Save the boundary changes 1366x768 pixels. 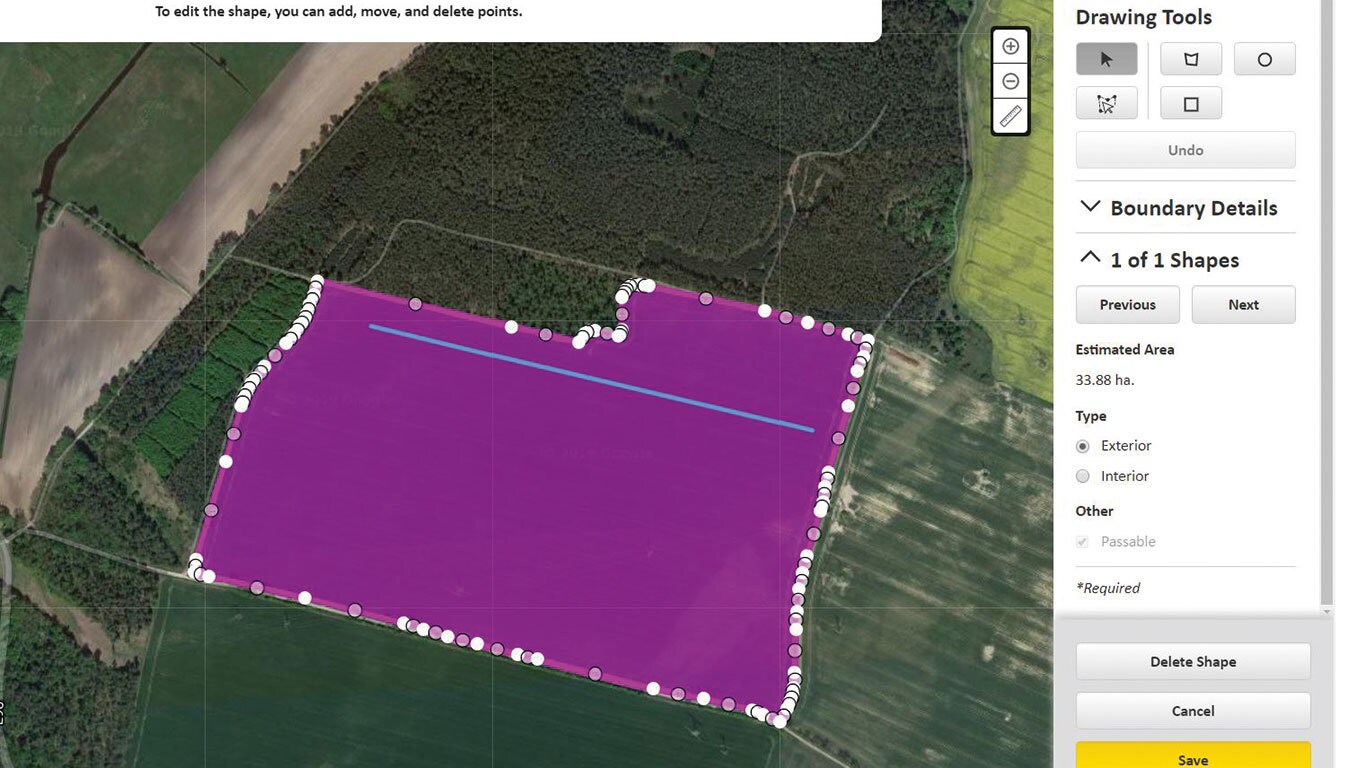(1192, 757)
